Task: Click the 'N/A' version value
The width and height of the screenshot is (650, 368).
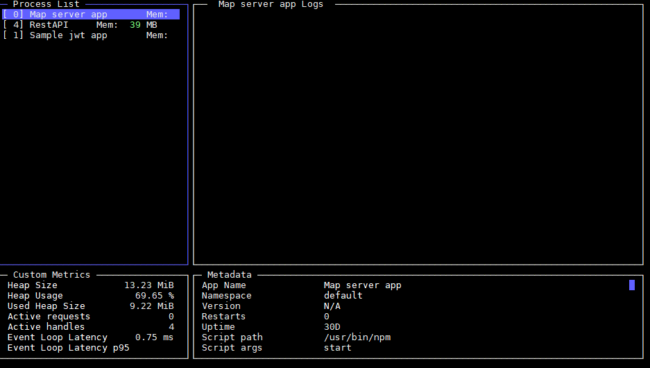Action: (332, 306)
